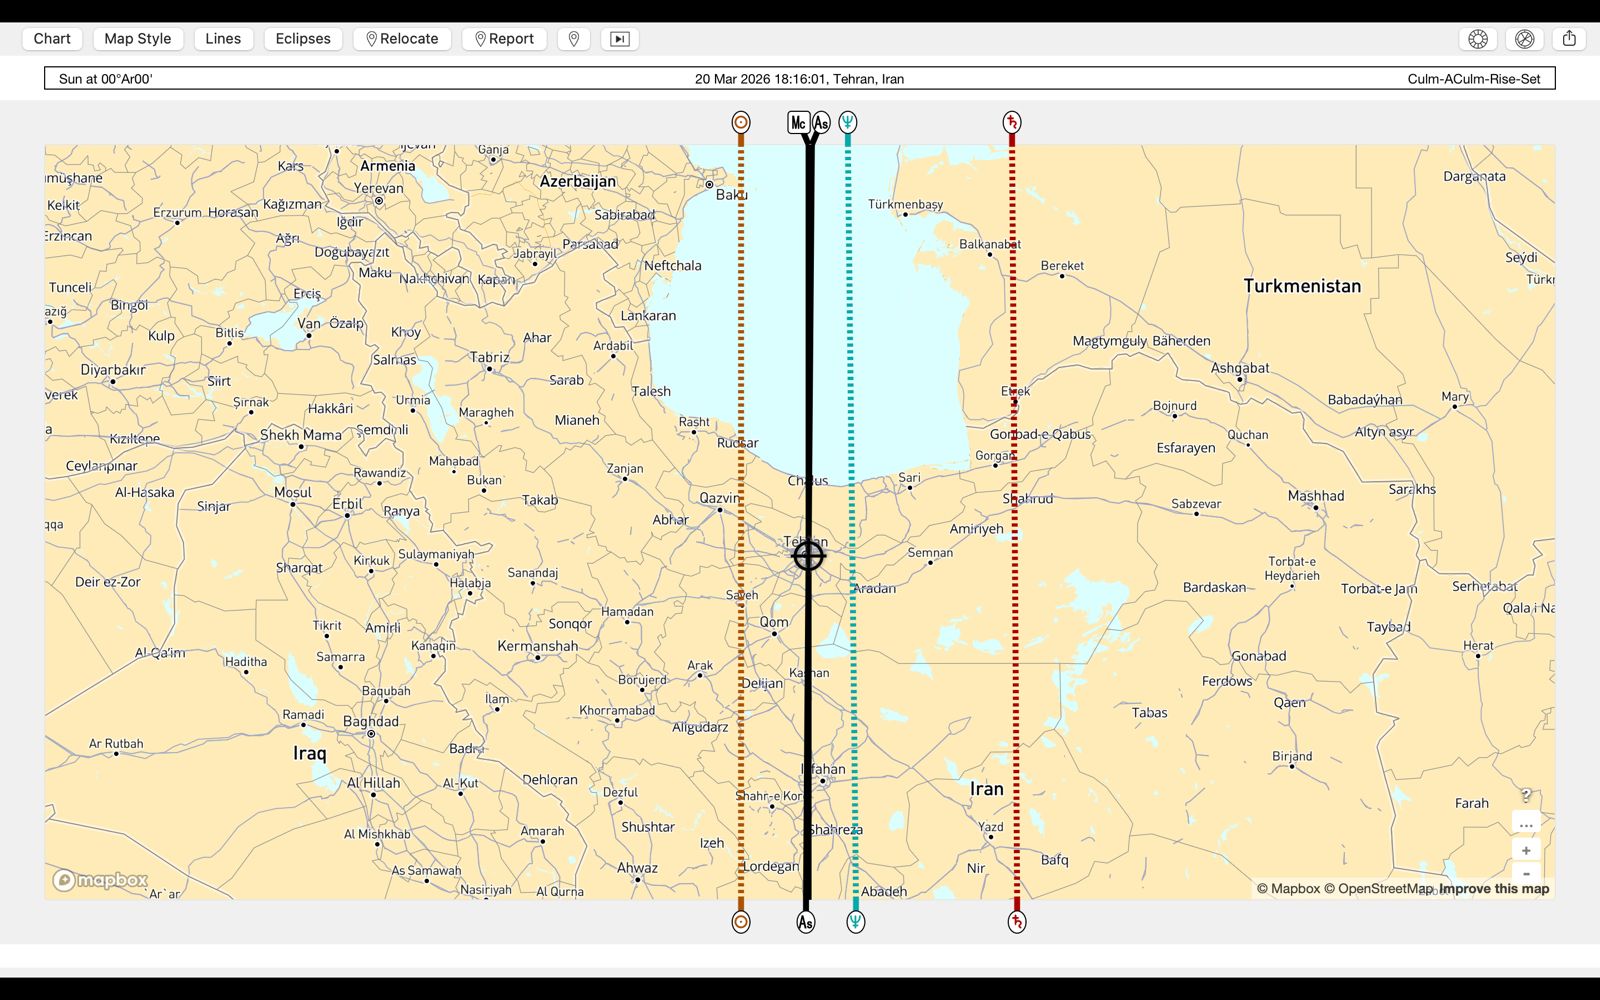The image size is (1600, 1000).
Task: Click the Relocate button
Action: pyautogui.click(x=402, y=39)
